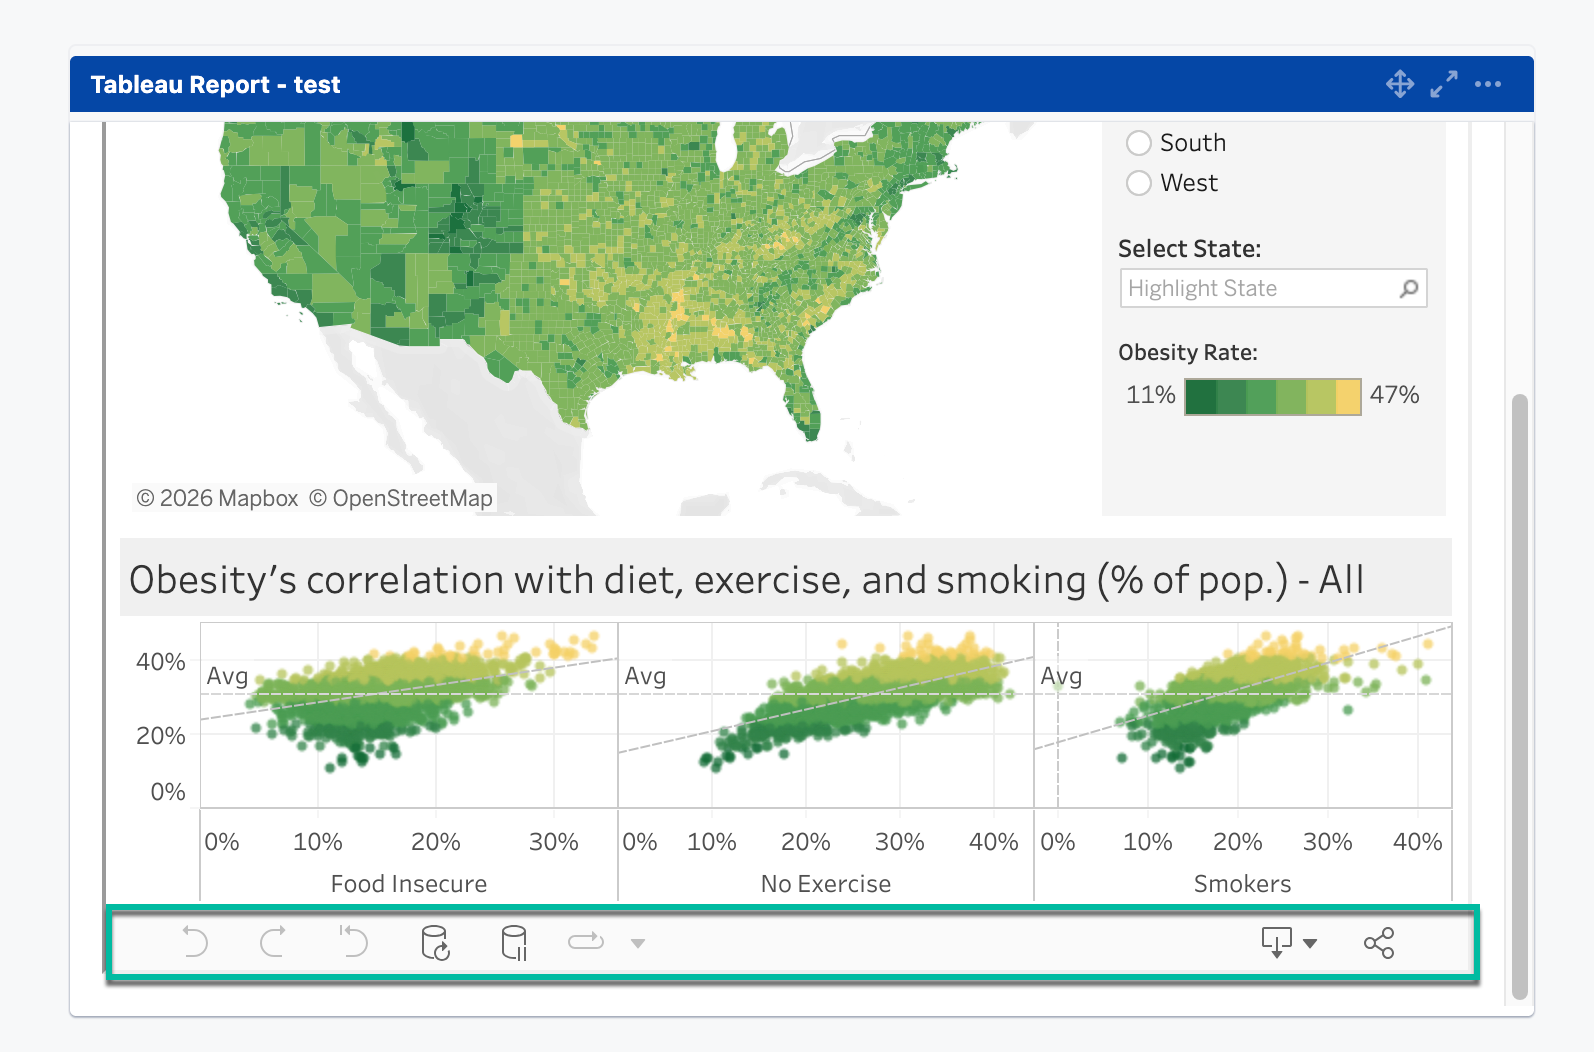The image size is (1594, 1052).
Task: Expand the replay speed dropdown arrow
Action: 638,943
